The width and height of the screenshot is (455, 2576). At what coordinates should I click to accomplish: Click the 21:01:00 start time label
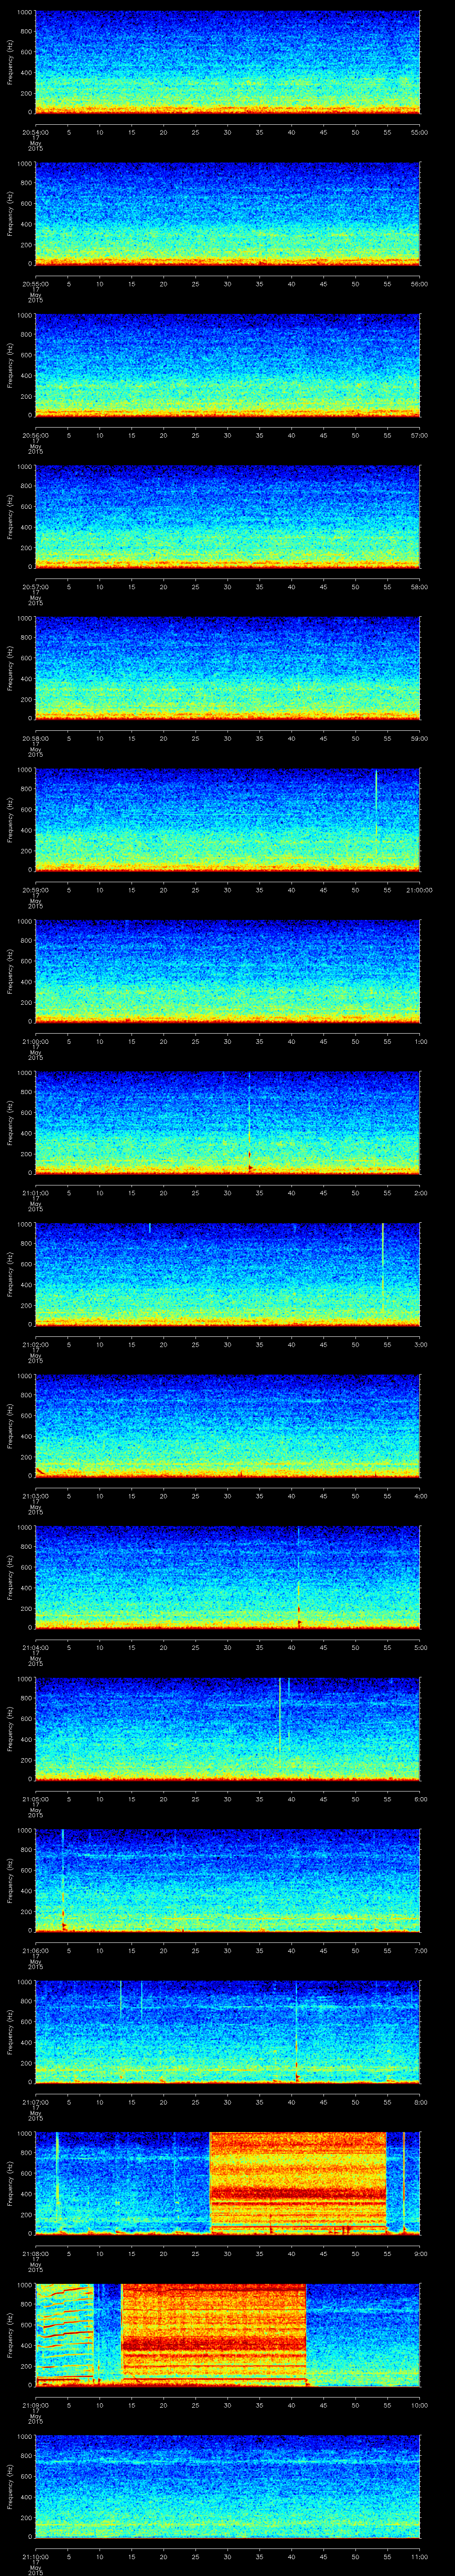pos(35,1193)
